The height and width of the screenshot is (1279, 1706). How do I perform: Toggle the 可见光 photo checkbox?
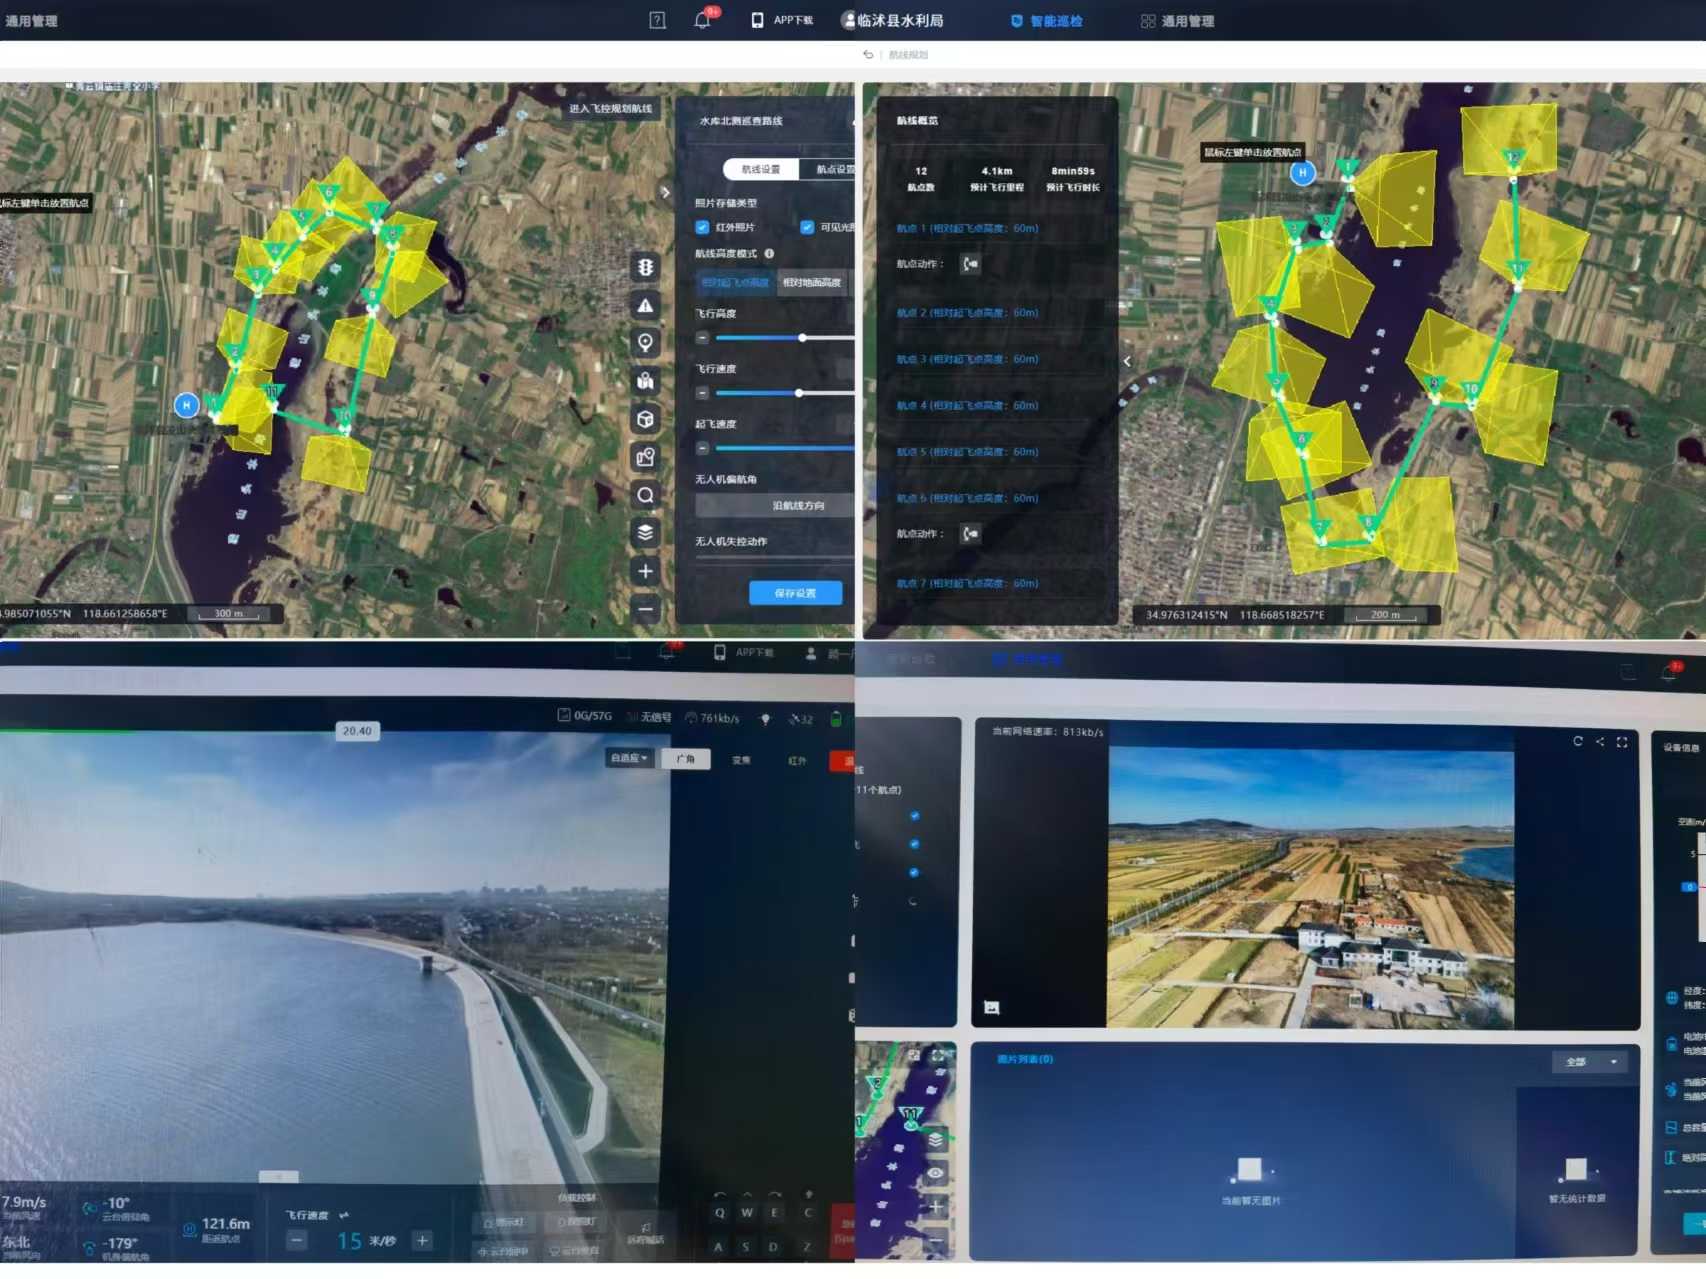(807, 227)
